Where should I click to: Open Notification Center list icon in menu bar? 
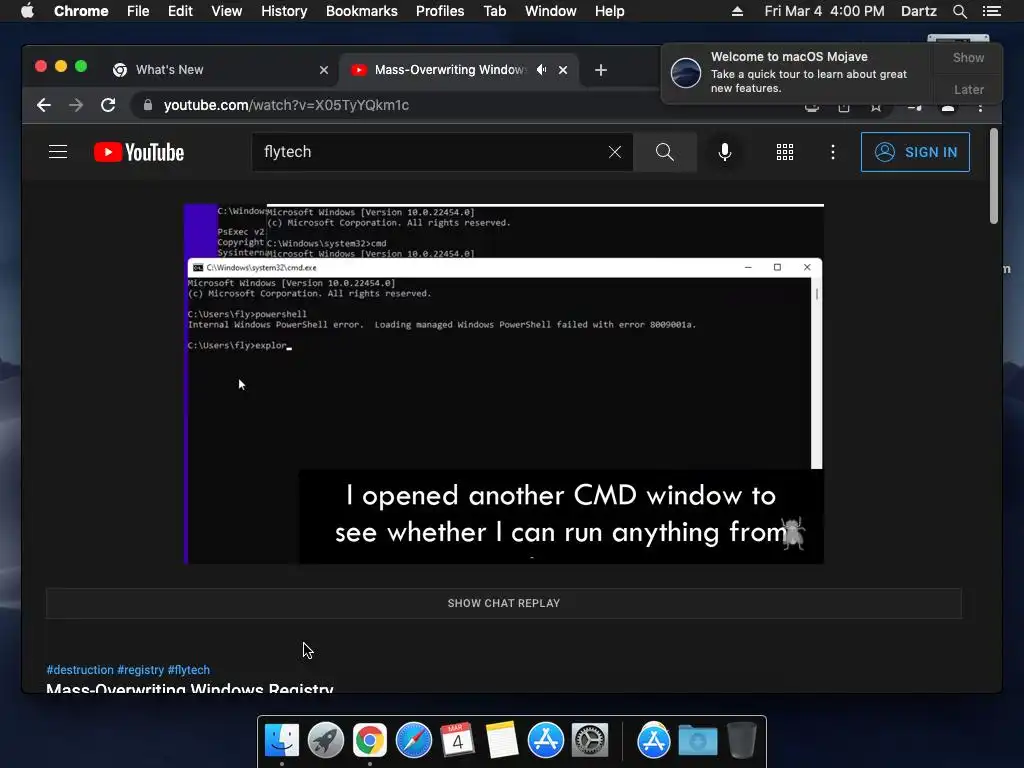click(992, 11)
